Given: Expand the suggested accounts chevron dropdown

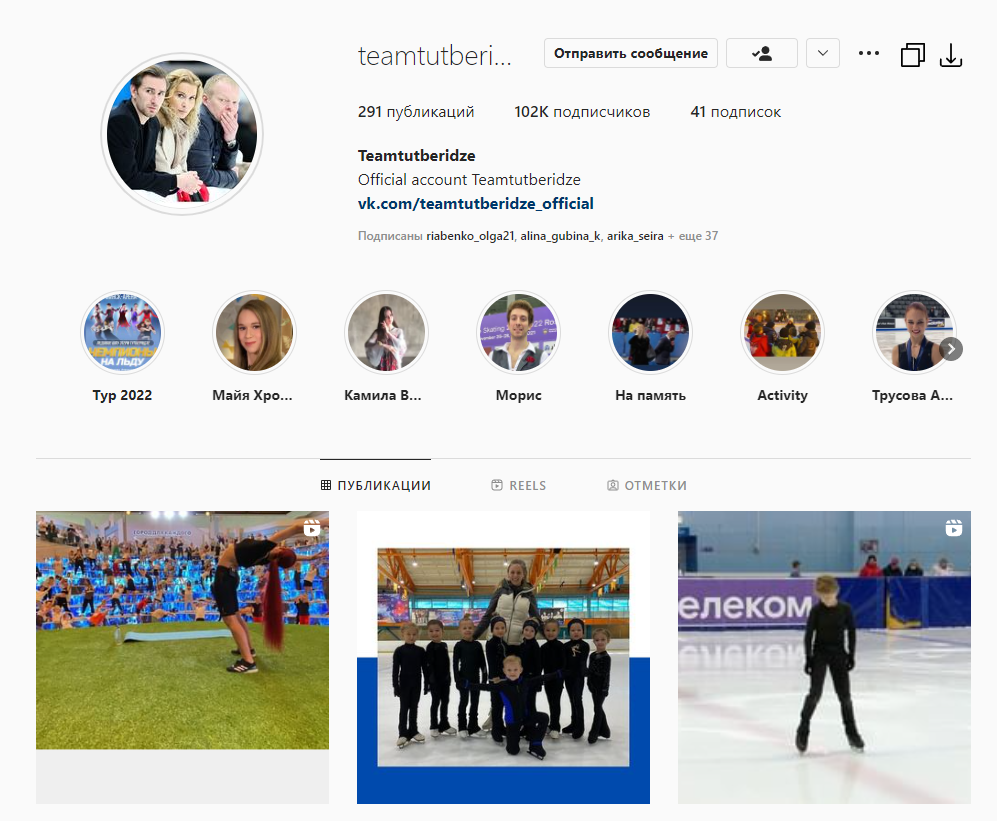Looking at the screenshot, I should click(822, 53).
